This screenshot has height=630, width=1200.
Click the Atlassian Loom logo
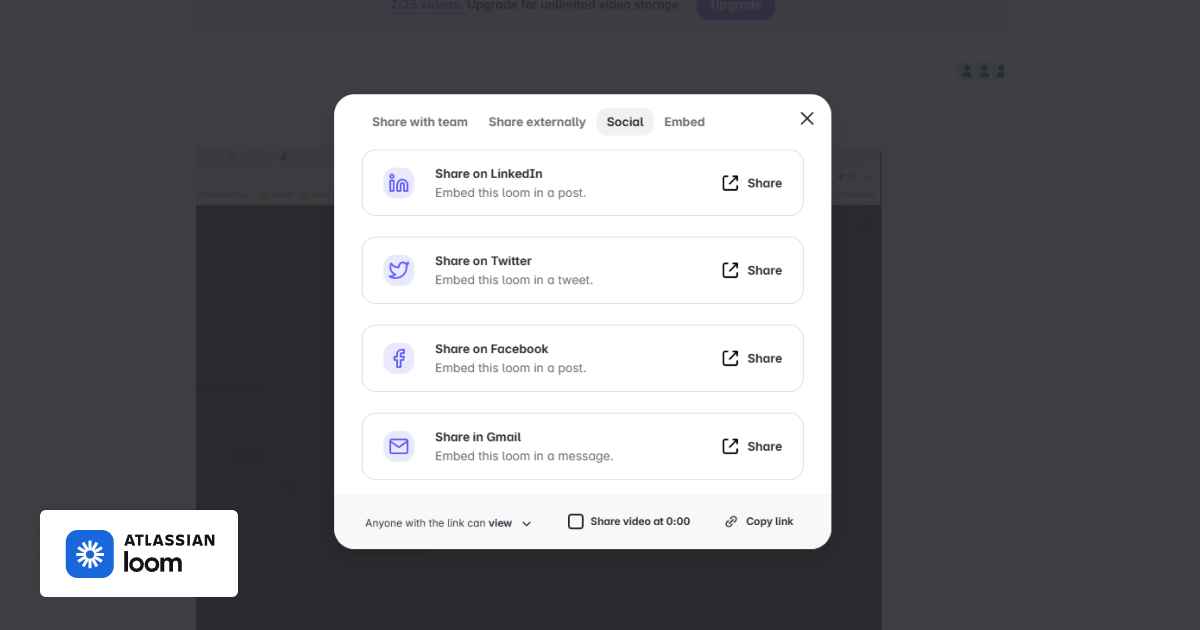pyautogui.click(x=139, y=554)
